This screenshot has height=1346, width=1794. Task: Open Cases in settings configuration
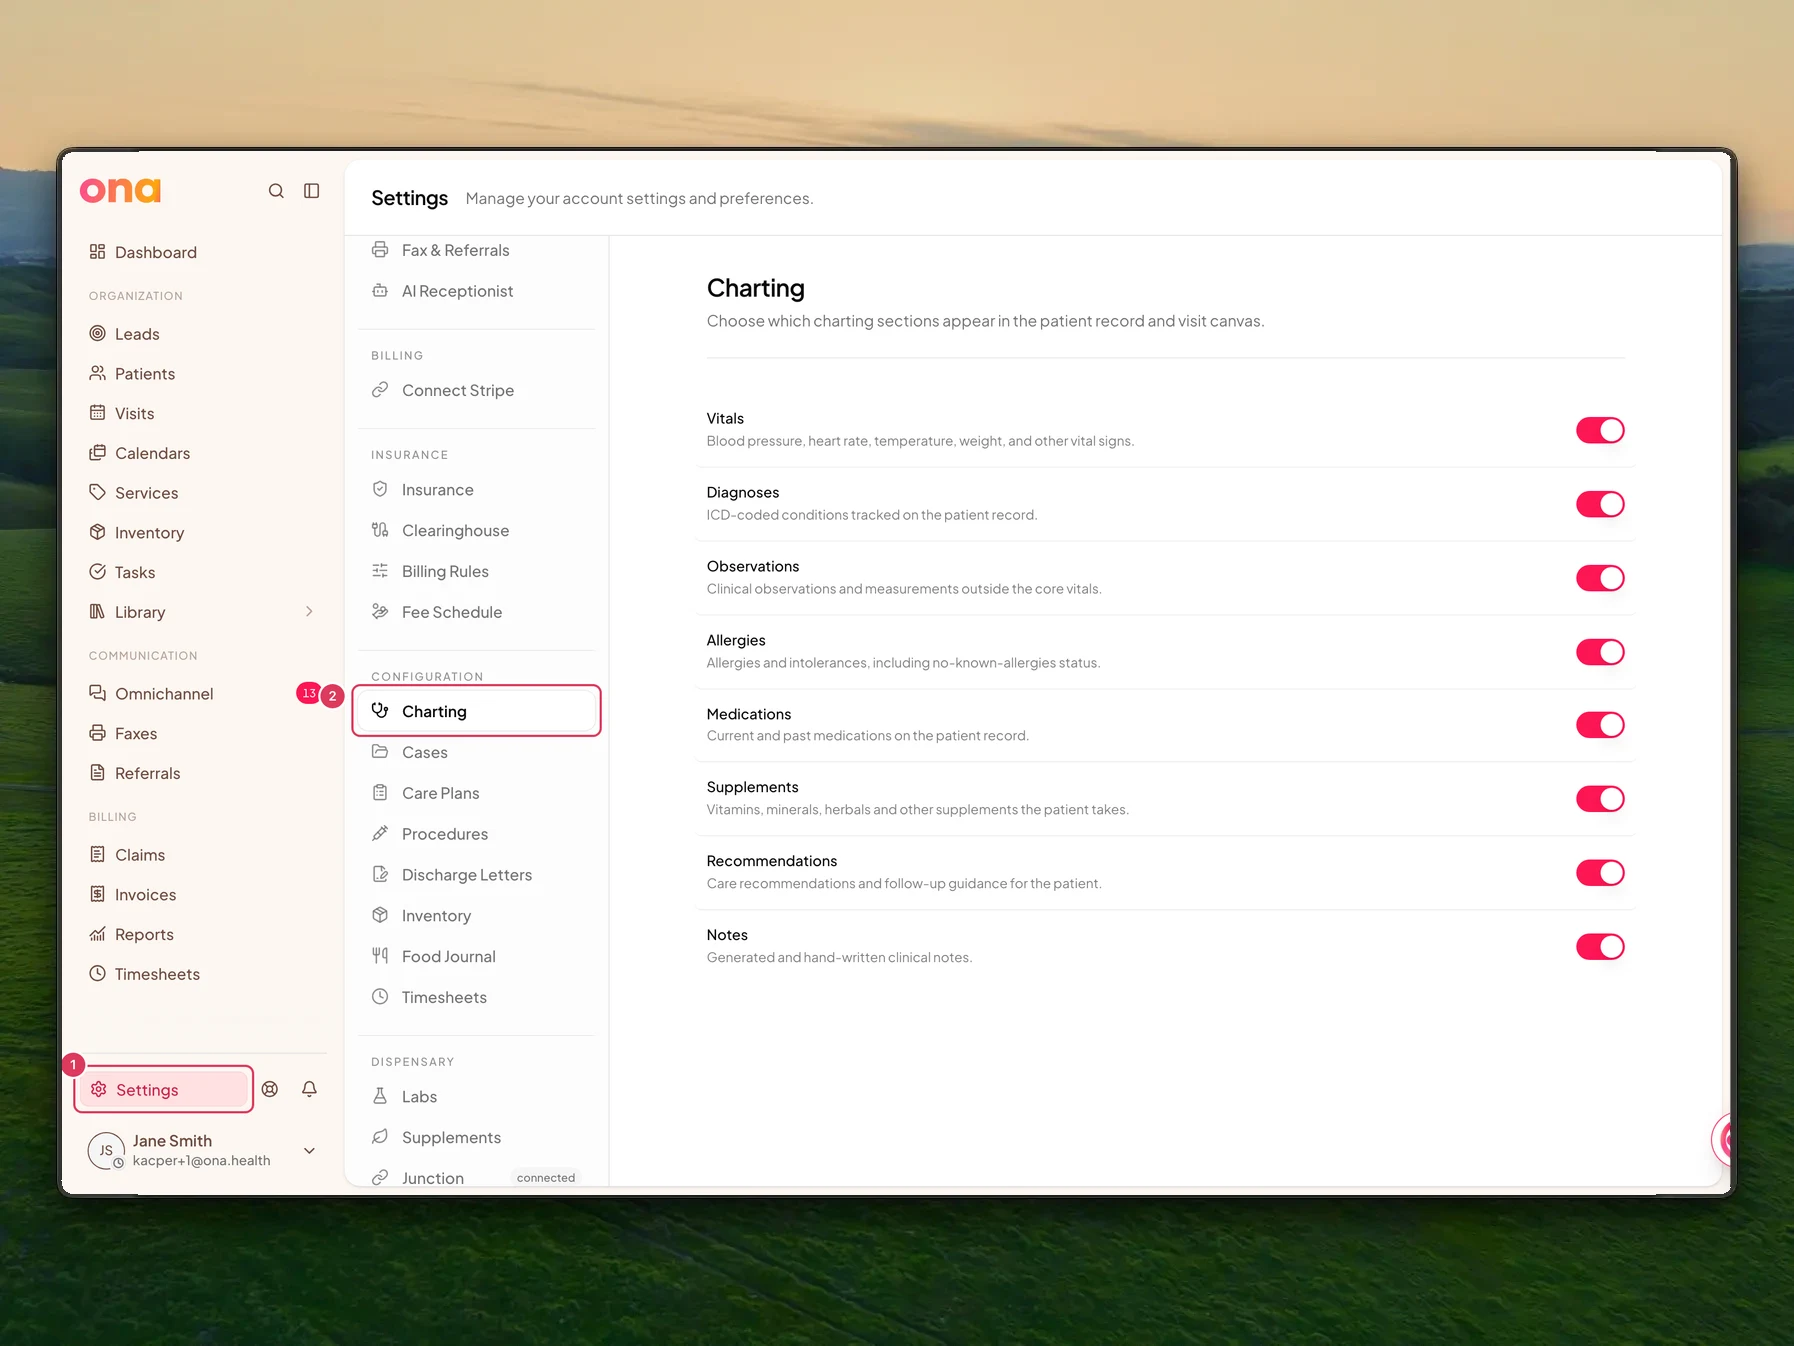[x=477, y=752]
